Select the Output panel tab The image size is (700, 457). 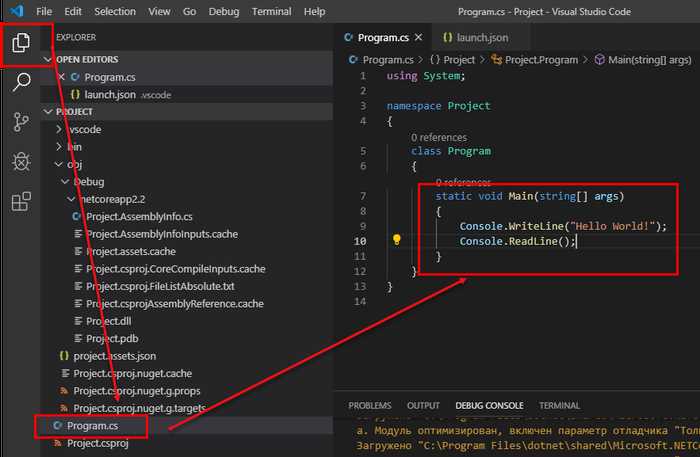422,405
